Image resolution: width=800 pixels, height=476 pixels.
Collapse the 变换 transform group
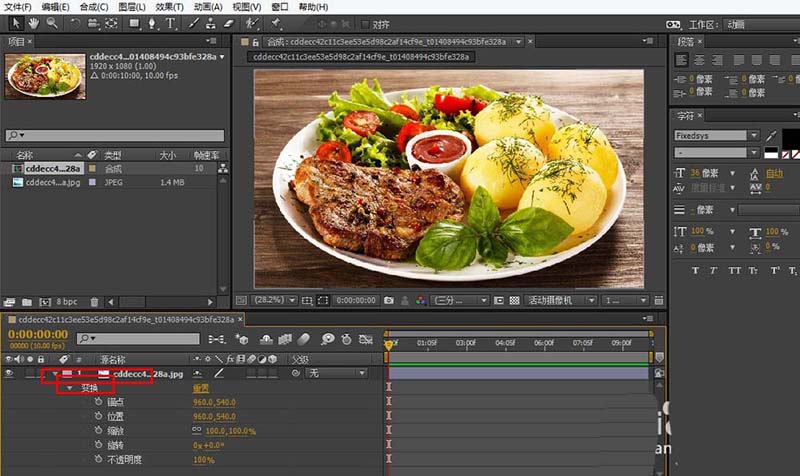[70, 388]
